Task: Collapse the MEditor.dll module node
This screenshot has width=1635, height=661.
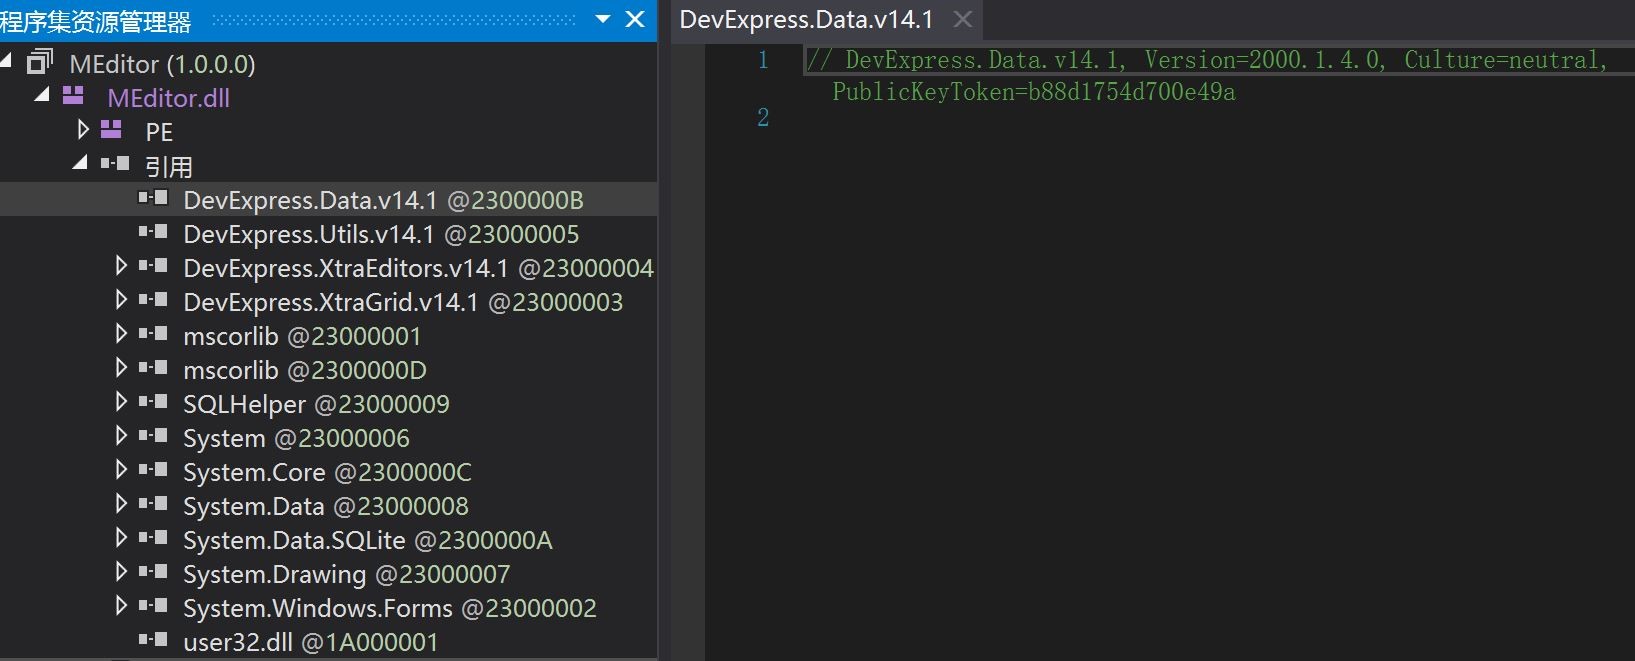Action: pos(42,95)
